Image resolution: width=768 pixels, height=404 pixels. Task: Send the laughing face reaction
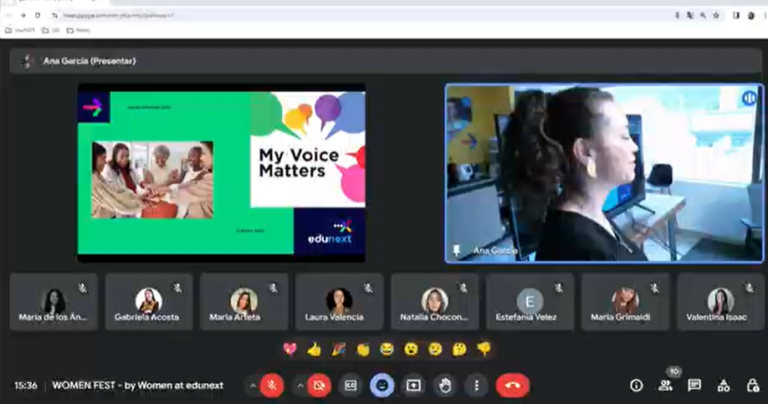point(387,349)
